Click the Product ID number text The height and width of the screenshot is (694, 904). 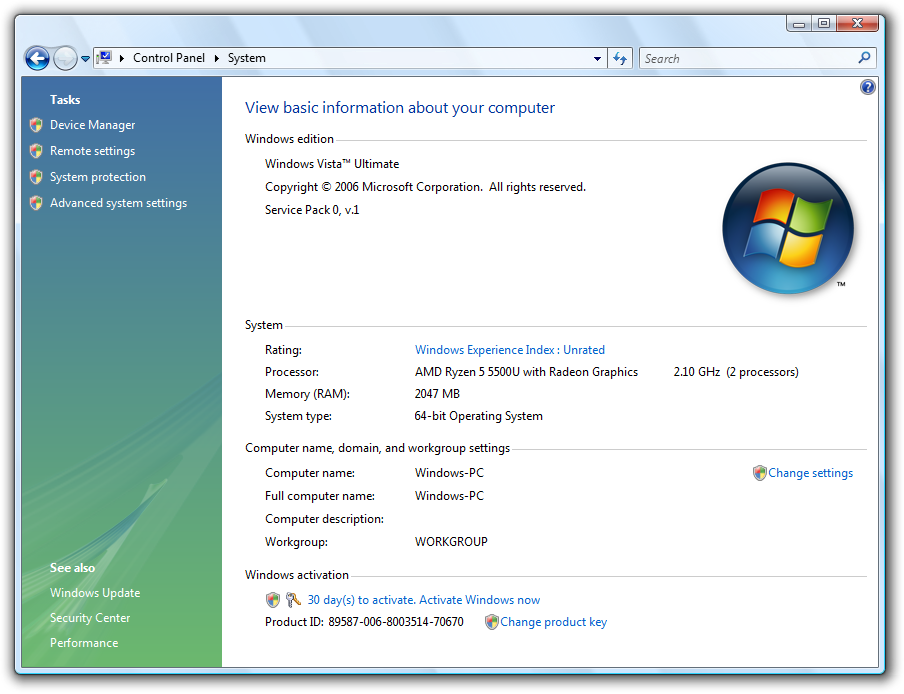[396, 622]
